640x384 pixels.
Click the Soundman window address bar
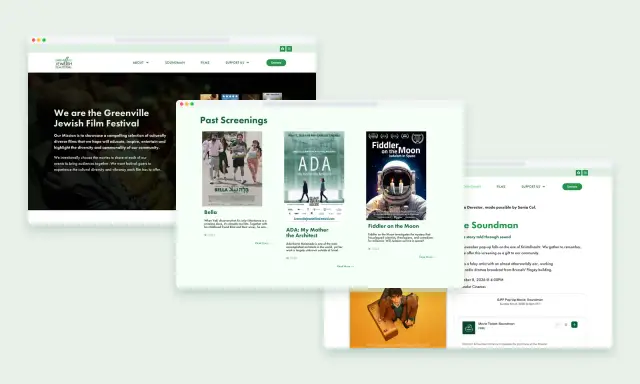pyautogui.click(x=495, y=164)
